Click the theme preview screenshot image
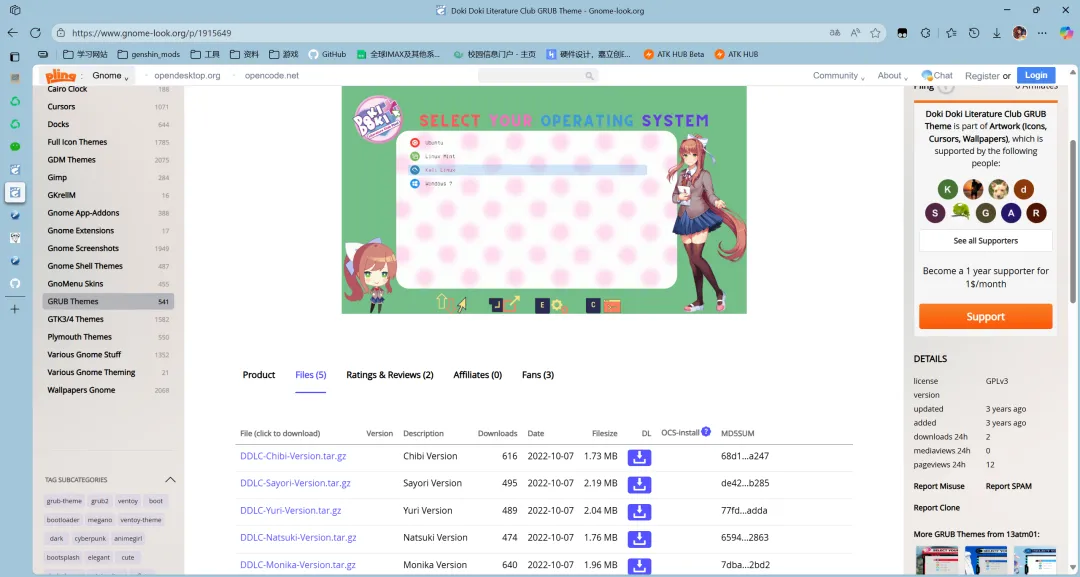 pos(544,200)
